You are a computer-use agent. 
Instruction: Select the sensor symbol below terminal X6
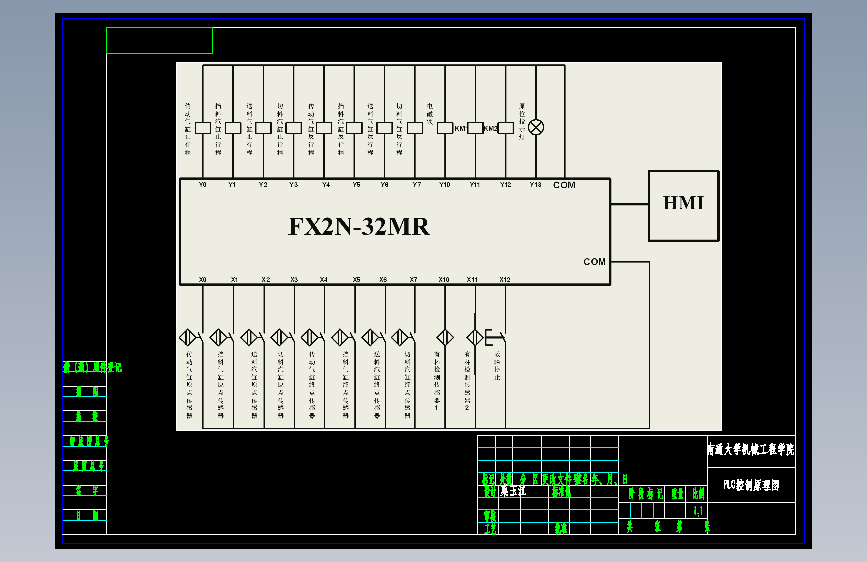[373, 337]
